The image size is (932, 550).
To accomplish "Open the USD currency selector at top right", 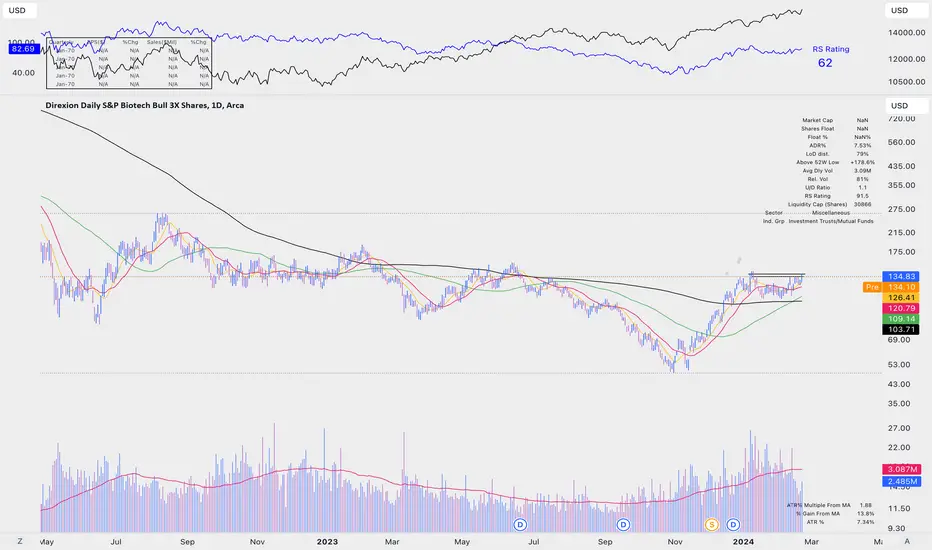I will [x=906, y=10].
